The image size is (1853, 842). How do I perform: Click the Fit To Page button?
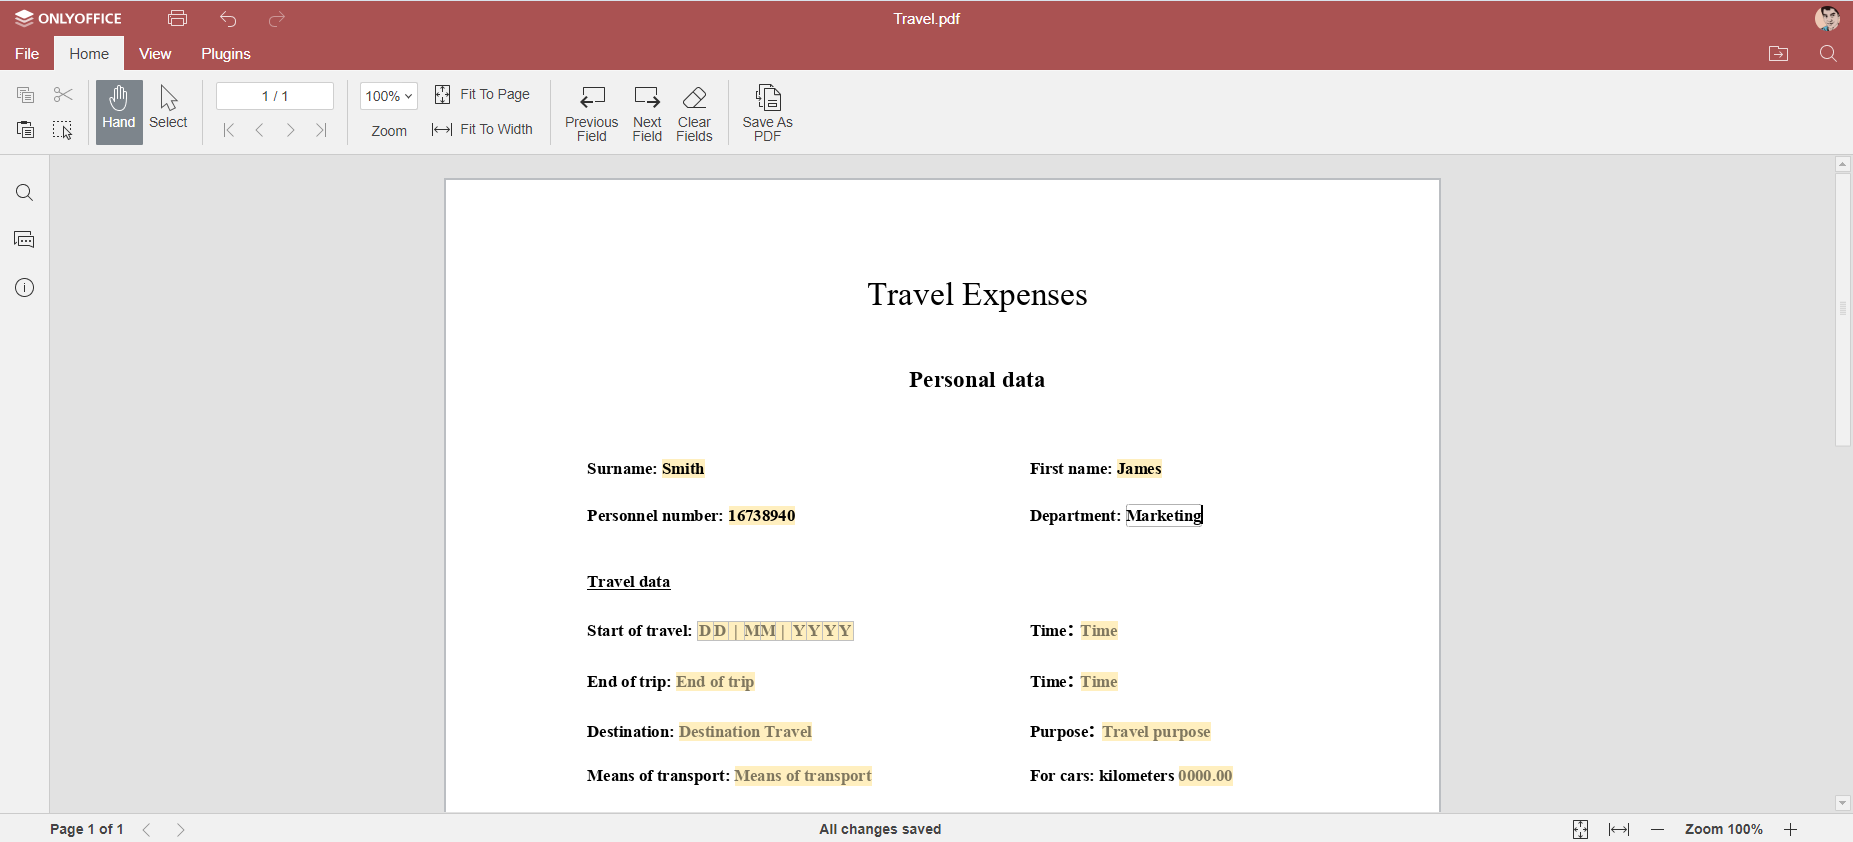[483, 95]
